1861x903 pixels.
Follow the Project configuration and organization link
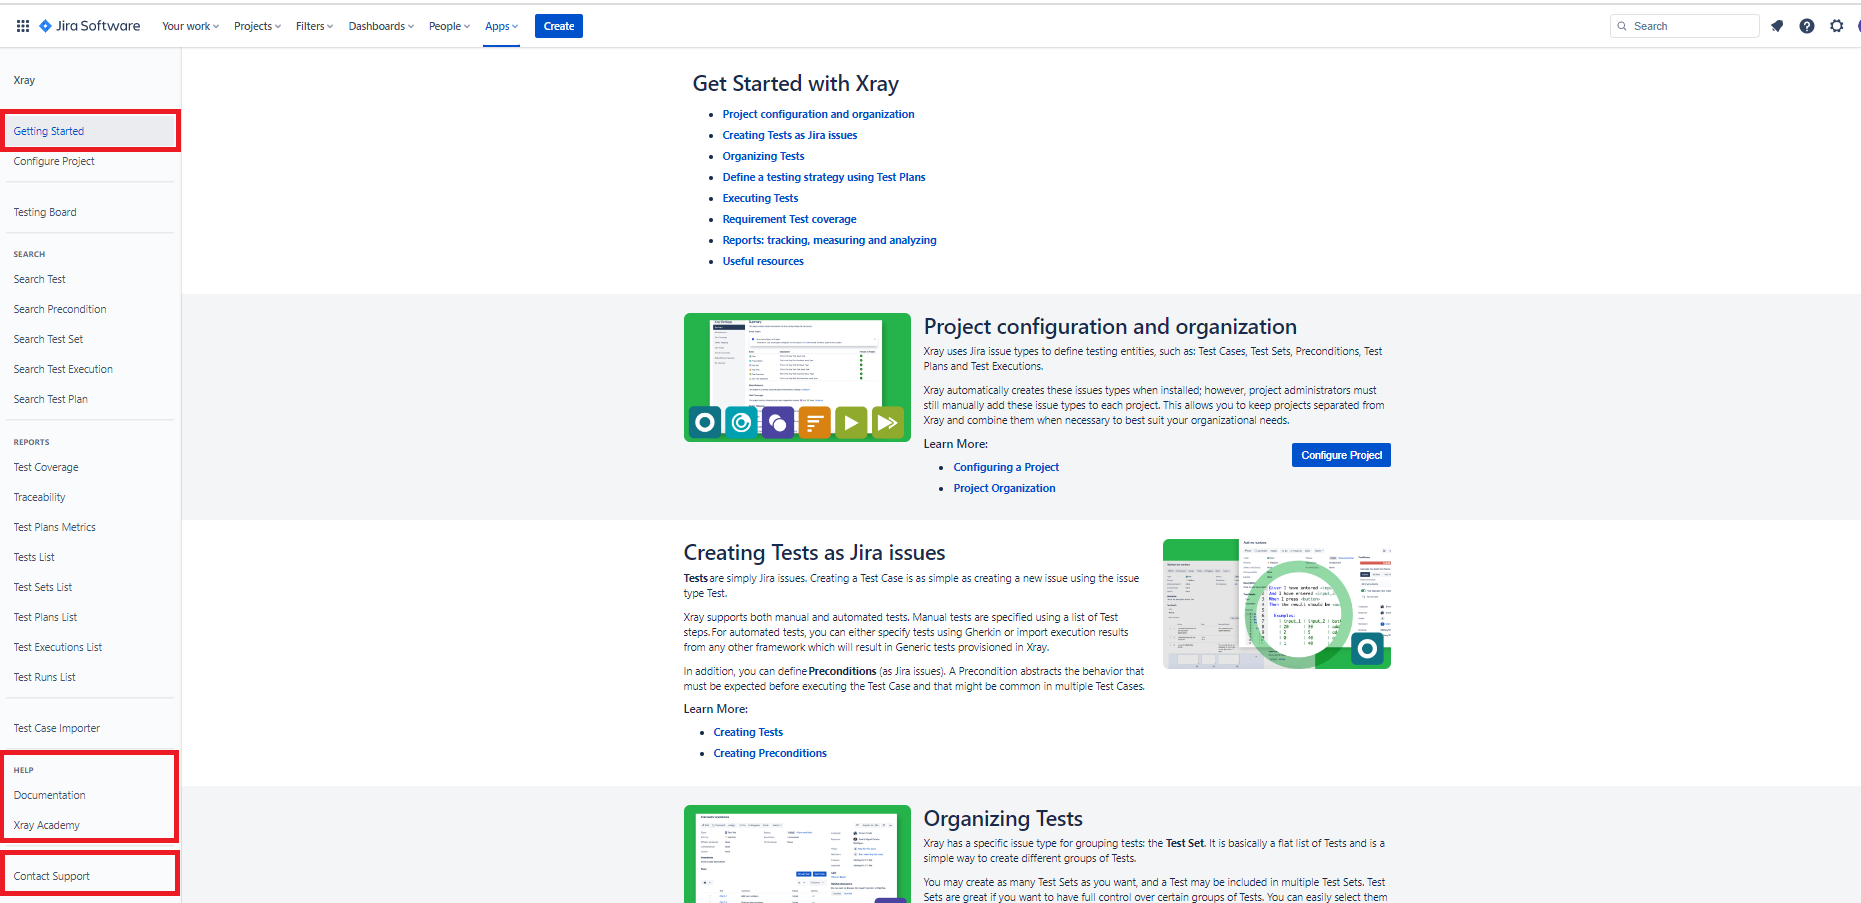(818, 114)
